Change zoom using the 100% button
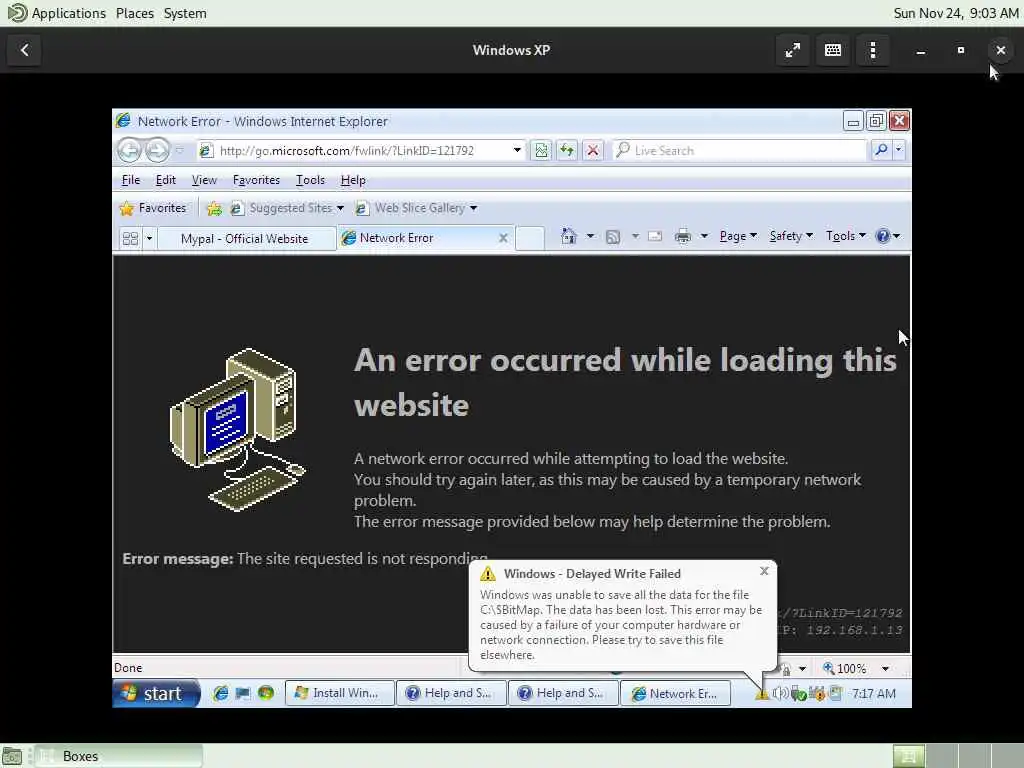 pos(844,669)
